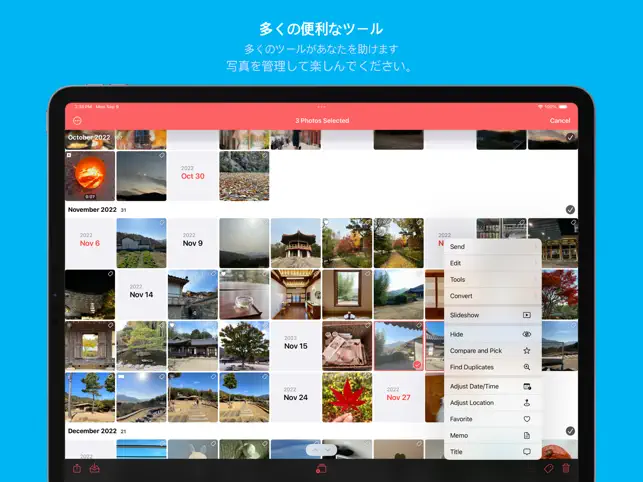Viewport: 643px width, 482px height.
Task: Open the ellipsis more-options button
Action: coord(77,121)
